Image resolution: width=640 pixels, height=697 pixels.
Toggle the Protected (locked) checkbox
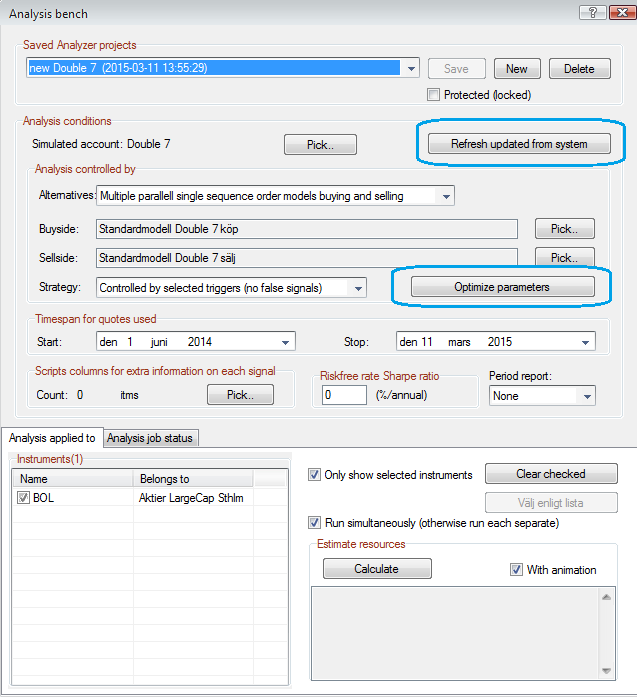433,95
